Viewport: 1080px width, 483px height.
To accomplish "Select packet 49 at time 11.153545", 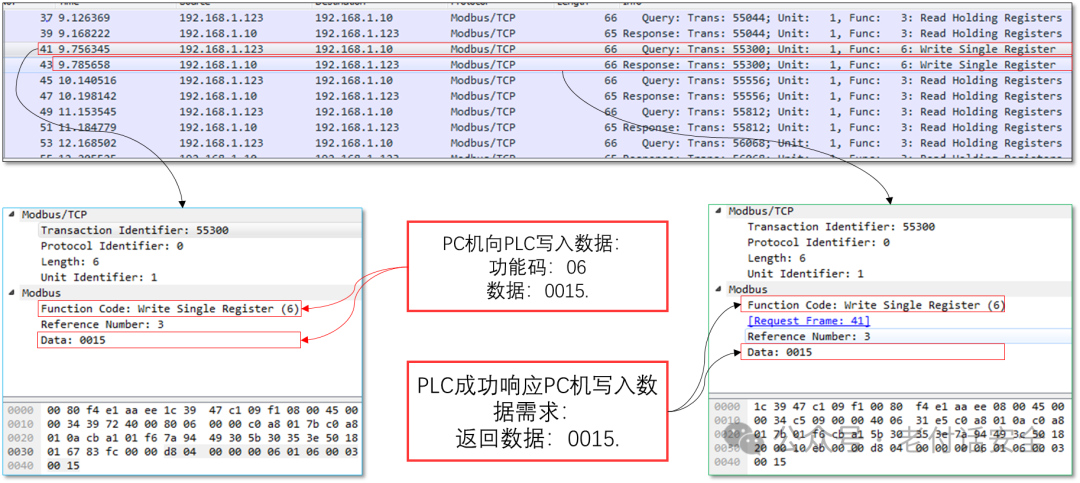I will [539, 112].
